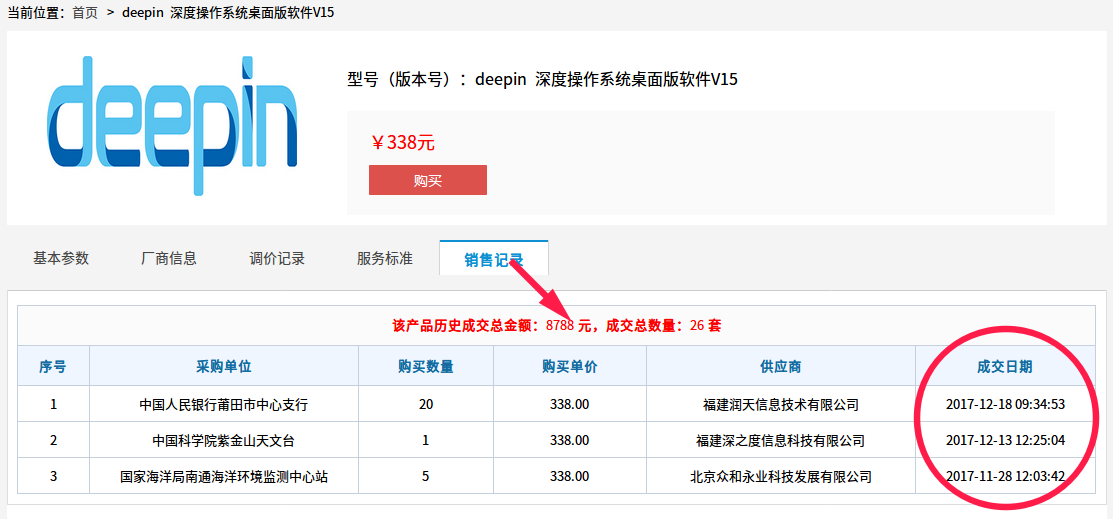Click purchase quantity 1 in row 2
1113x519 pixels.
(x=426, y=440)
